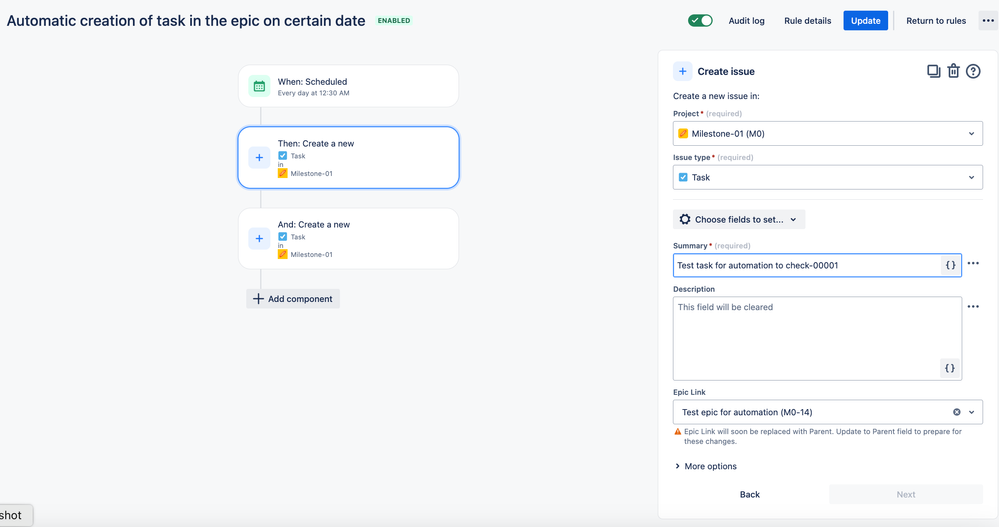Insert smart value in Description field
This screenshot has height=527, width=999.
point(949,368)
